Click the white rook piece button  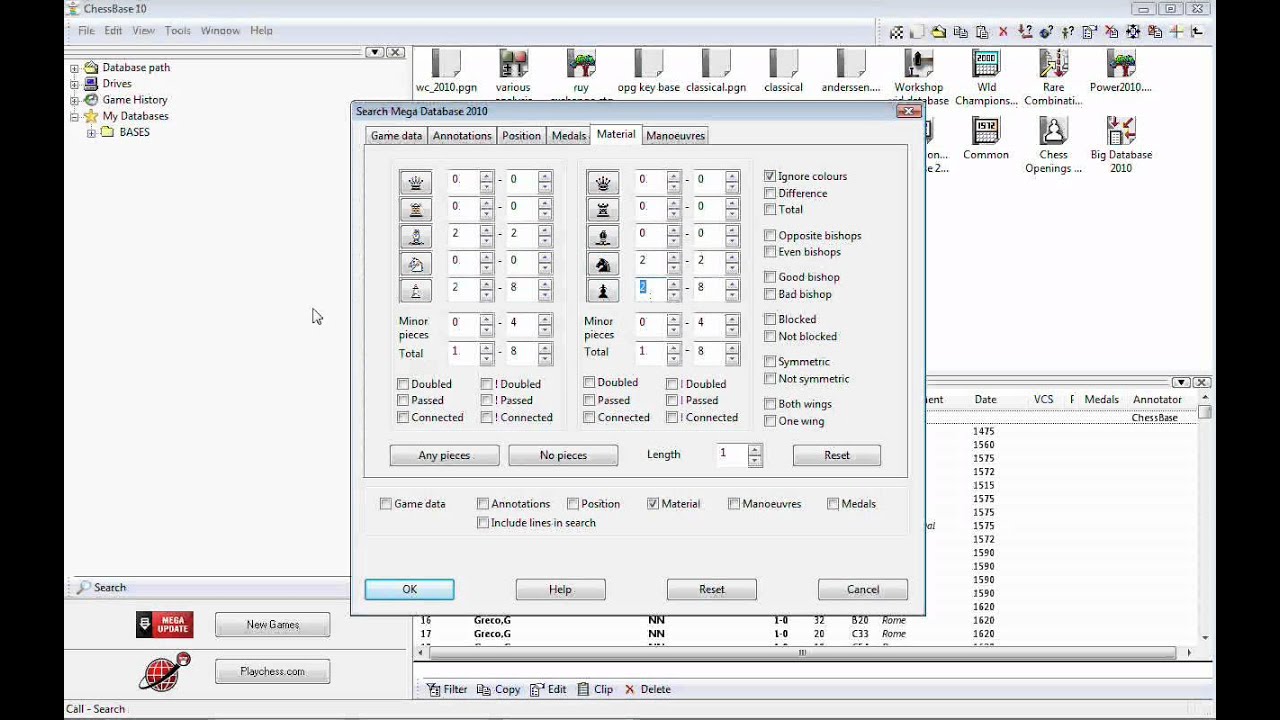point(416,209)
